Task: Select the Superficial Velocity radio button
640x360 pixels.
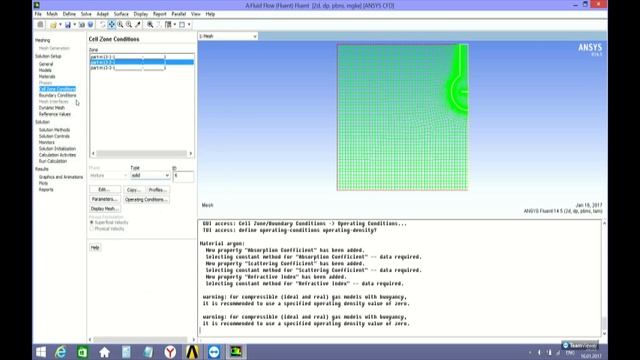Action: [x=92, y=222]
